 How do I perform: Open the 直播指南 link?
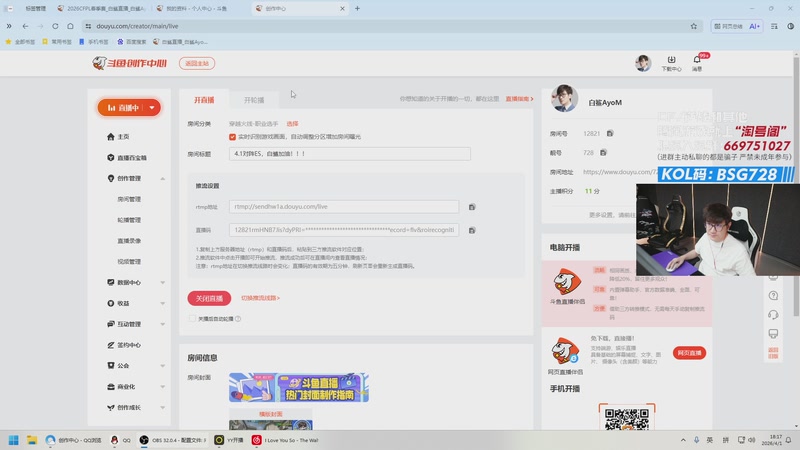[519, 99]
